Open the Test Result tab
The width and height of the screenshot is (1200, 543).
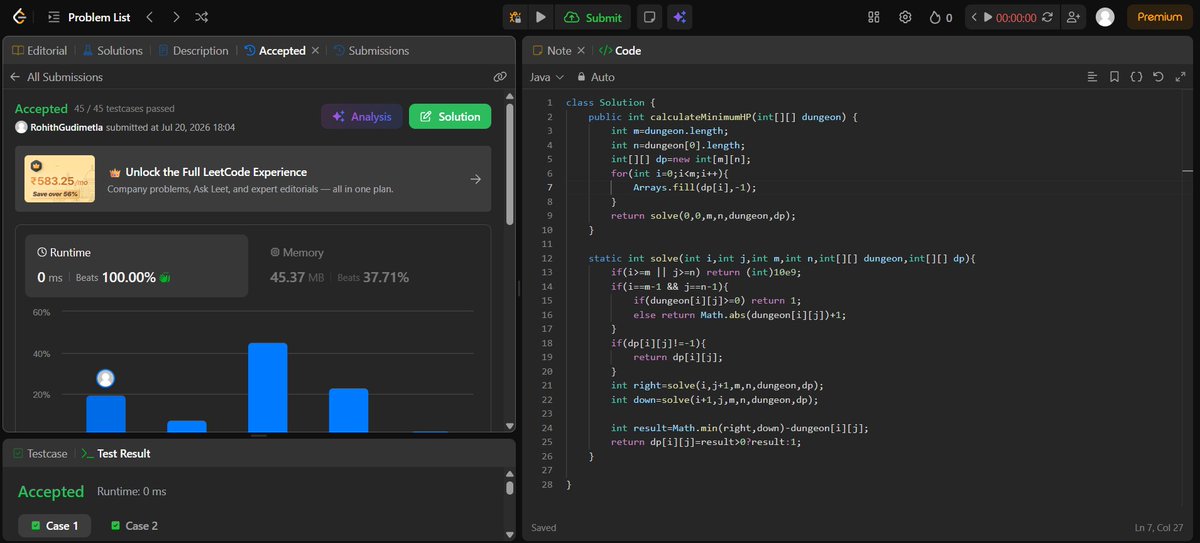[116, 453]
